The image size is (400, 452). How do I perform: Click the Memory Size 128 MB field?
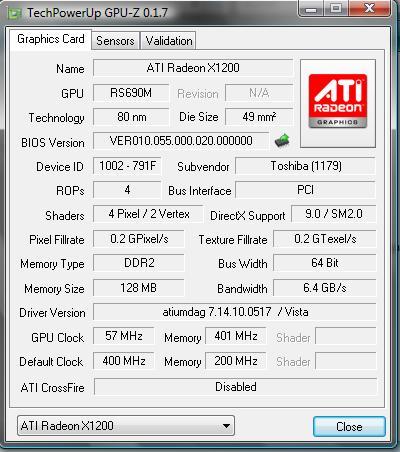coord(139,288)
